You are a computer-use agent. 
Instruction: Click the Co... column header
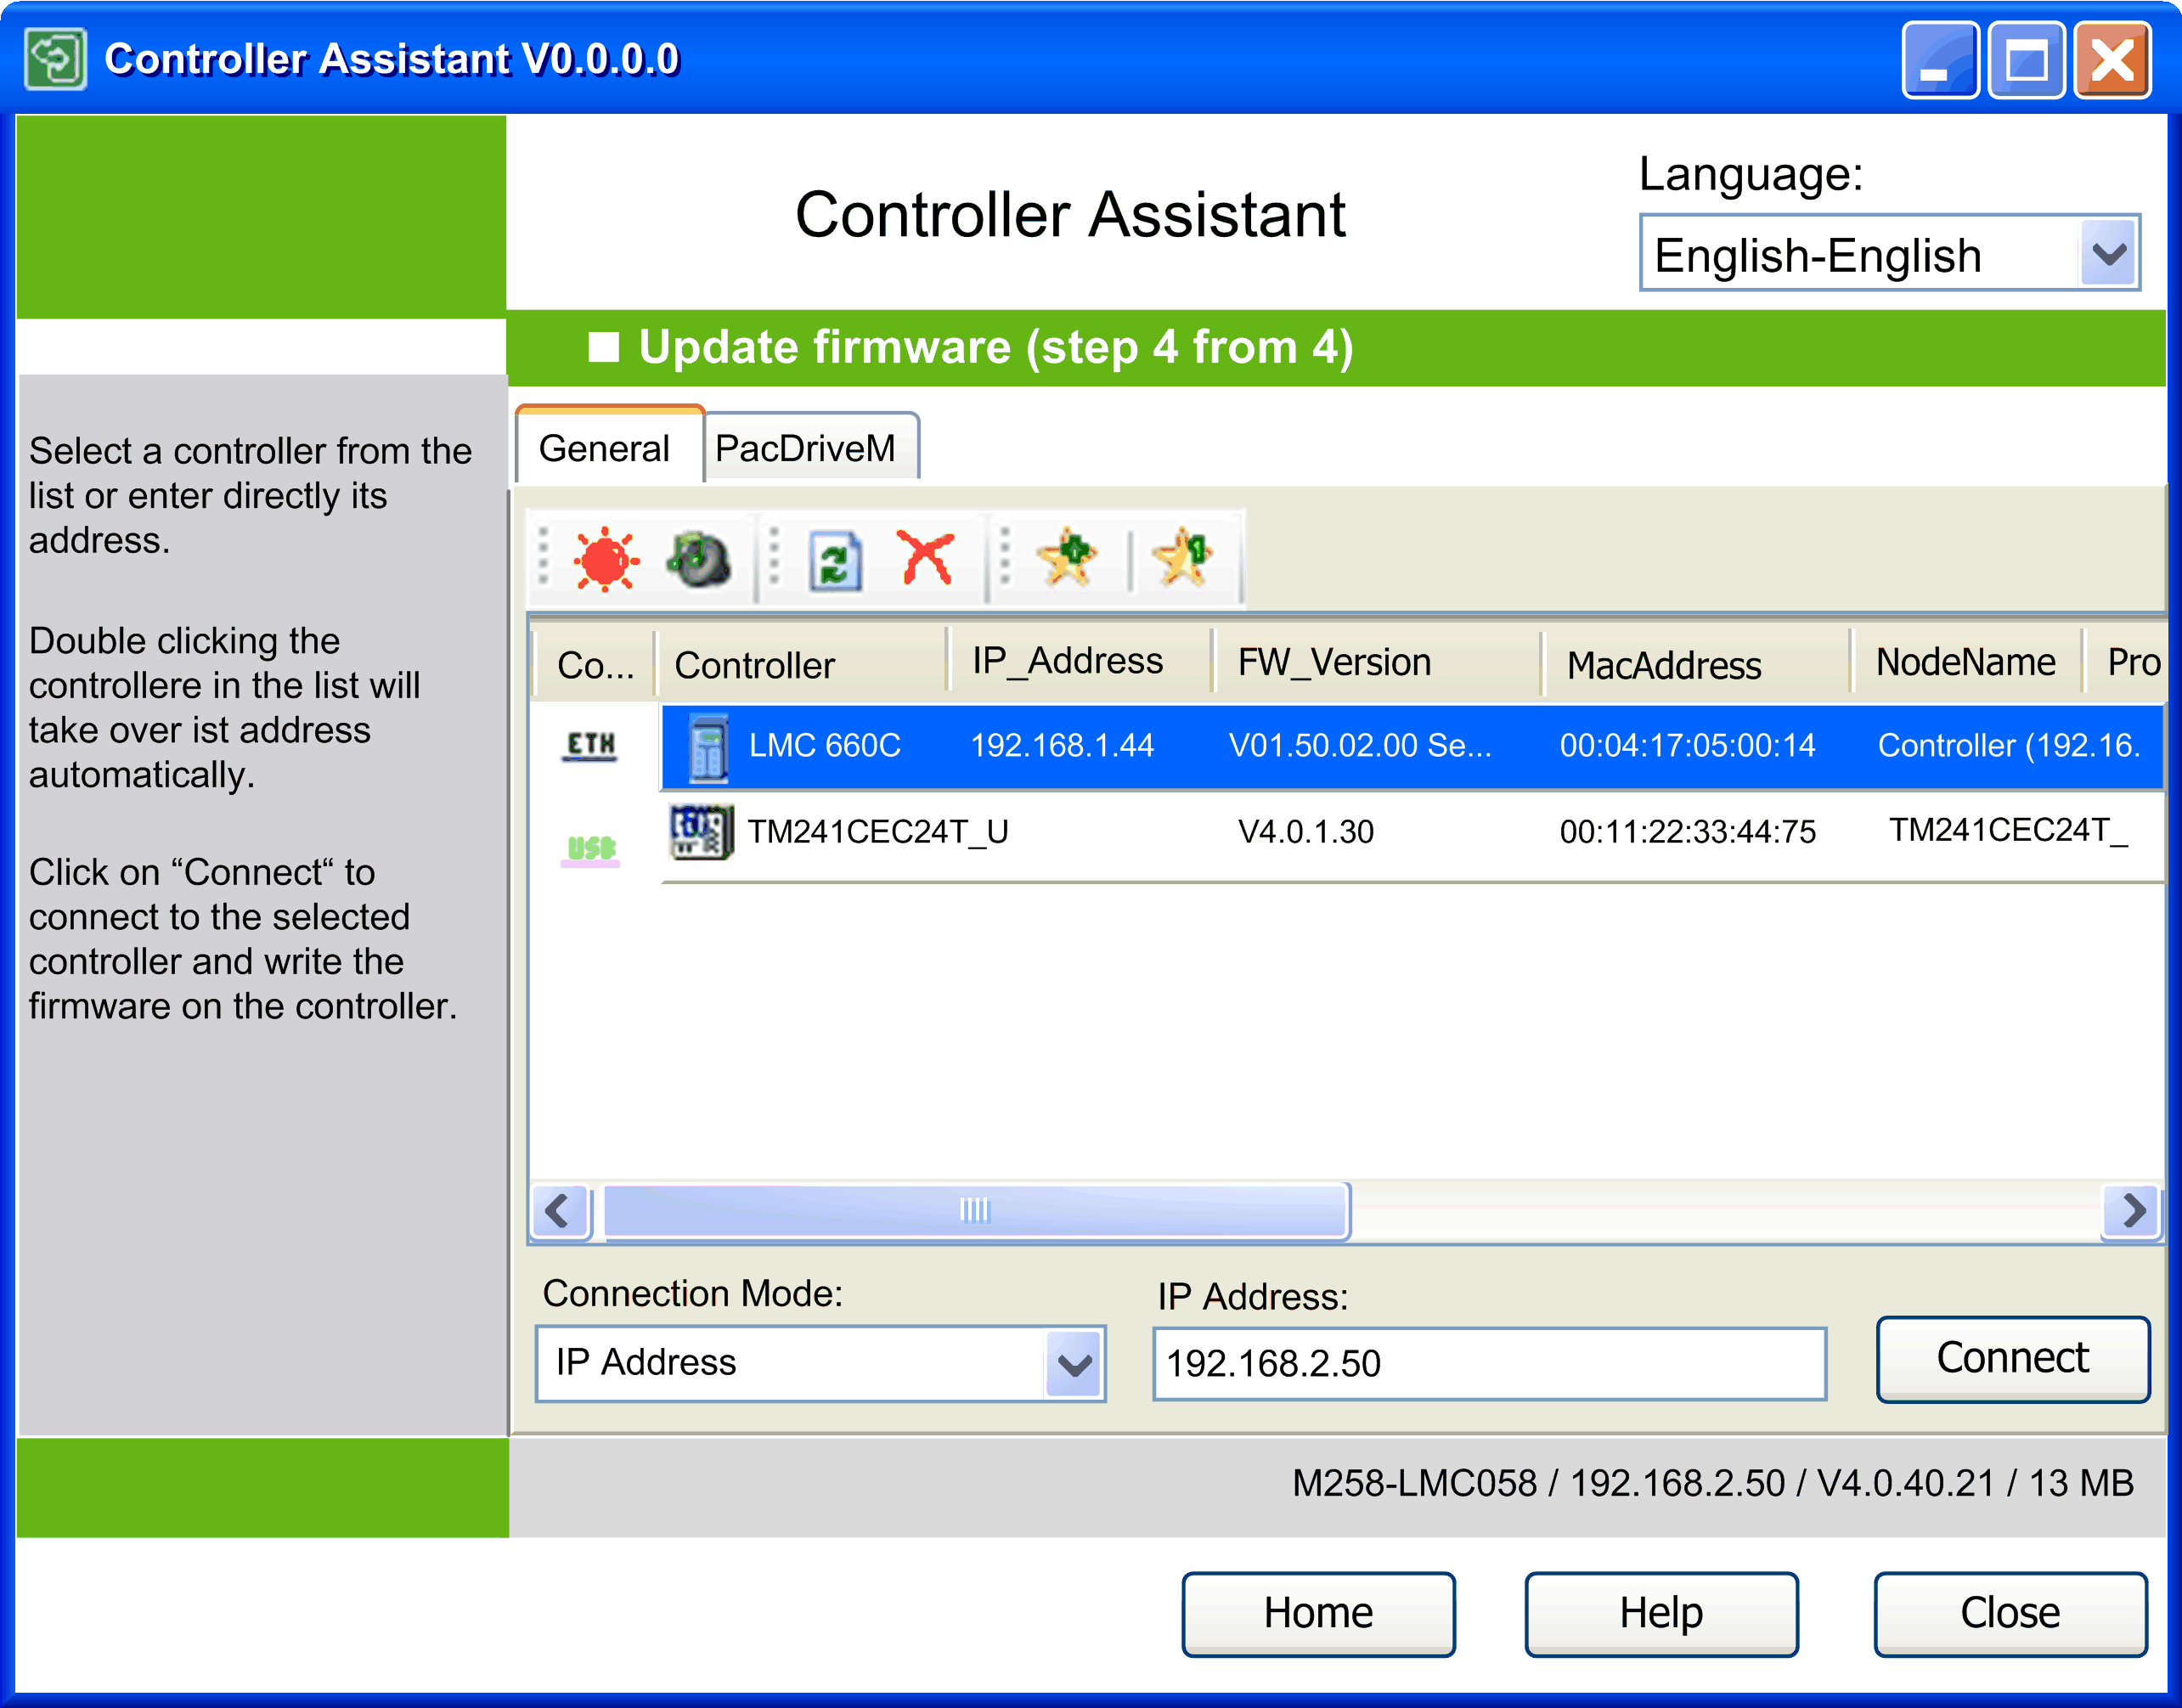[x=594, y=664]
